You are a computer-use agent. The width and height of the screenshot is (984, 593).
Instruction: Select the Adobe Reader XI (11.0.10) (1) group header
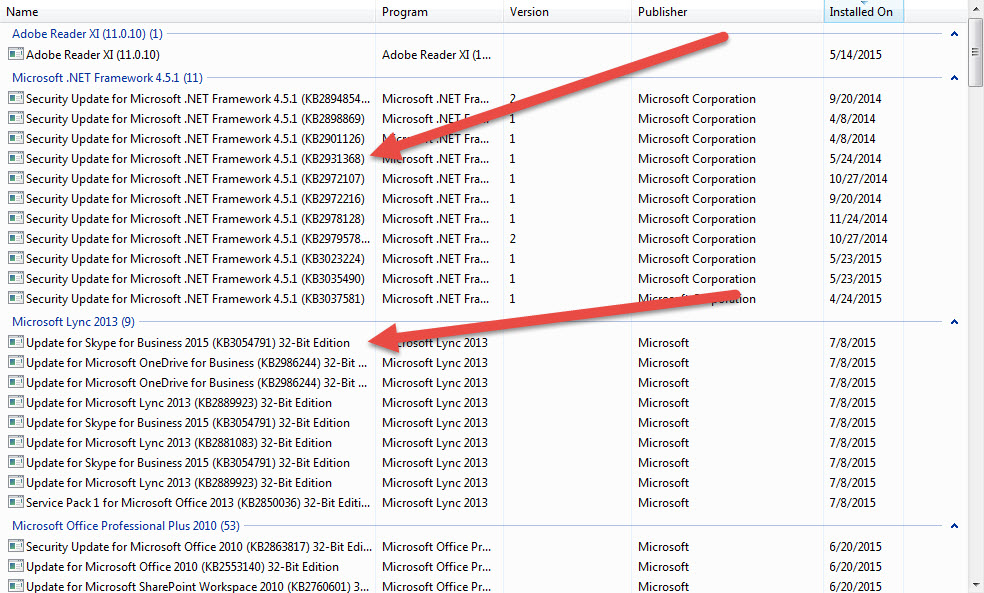(87, 34)
